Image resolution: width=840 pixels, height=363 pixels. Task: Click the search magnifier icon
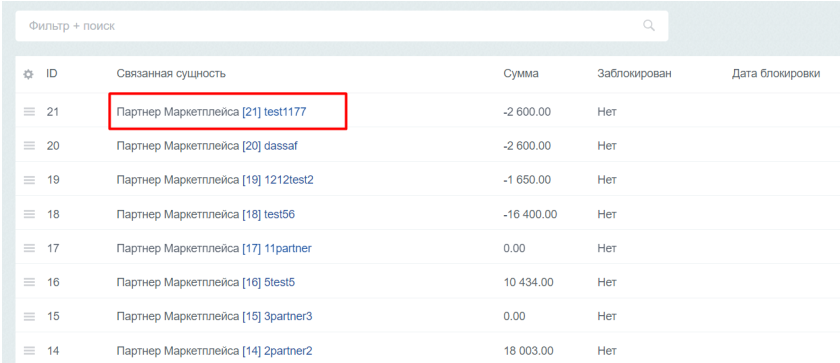(649, 26)
